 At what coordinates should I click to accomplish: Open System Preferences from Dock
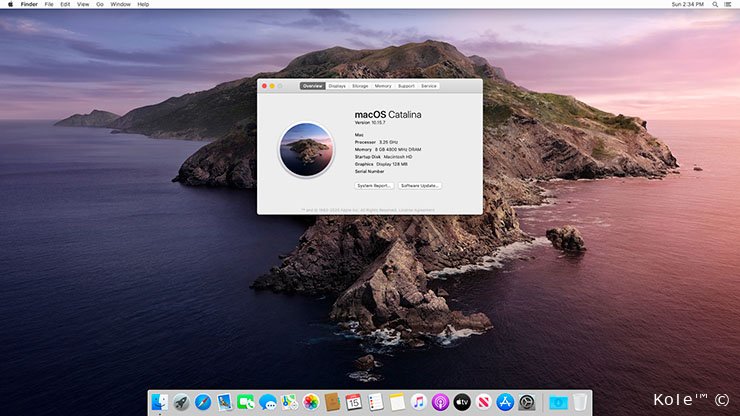[x=527, y=401]
